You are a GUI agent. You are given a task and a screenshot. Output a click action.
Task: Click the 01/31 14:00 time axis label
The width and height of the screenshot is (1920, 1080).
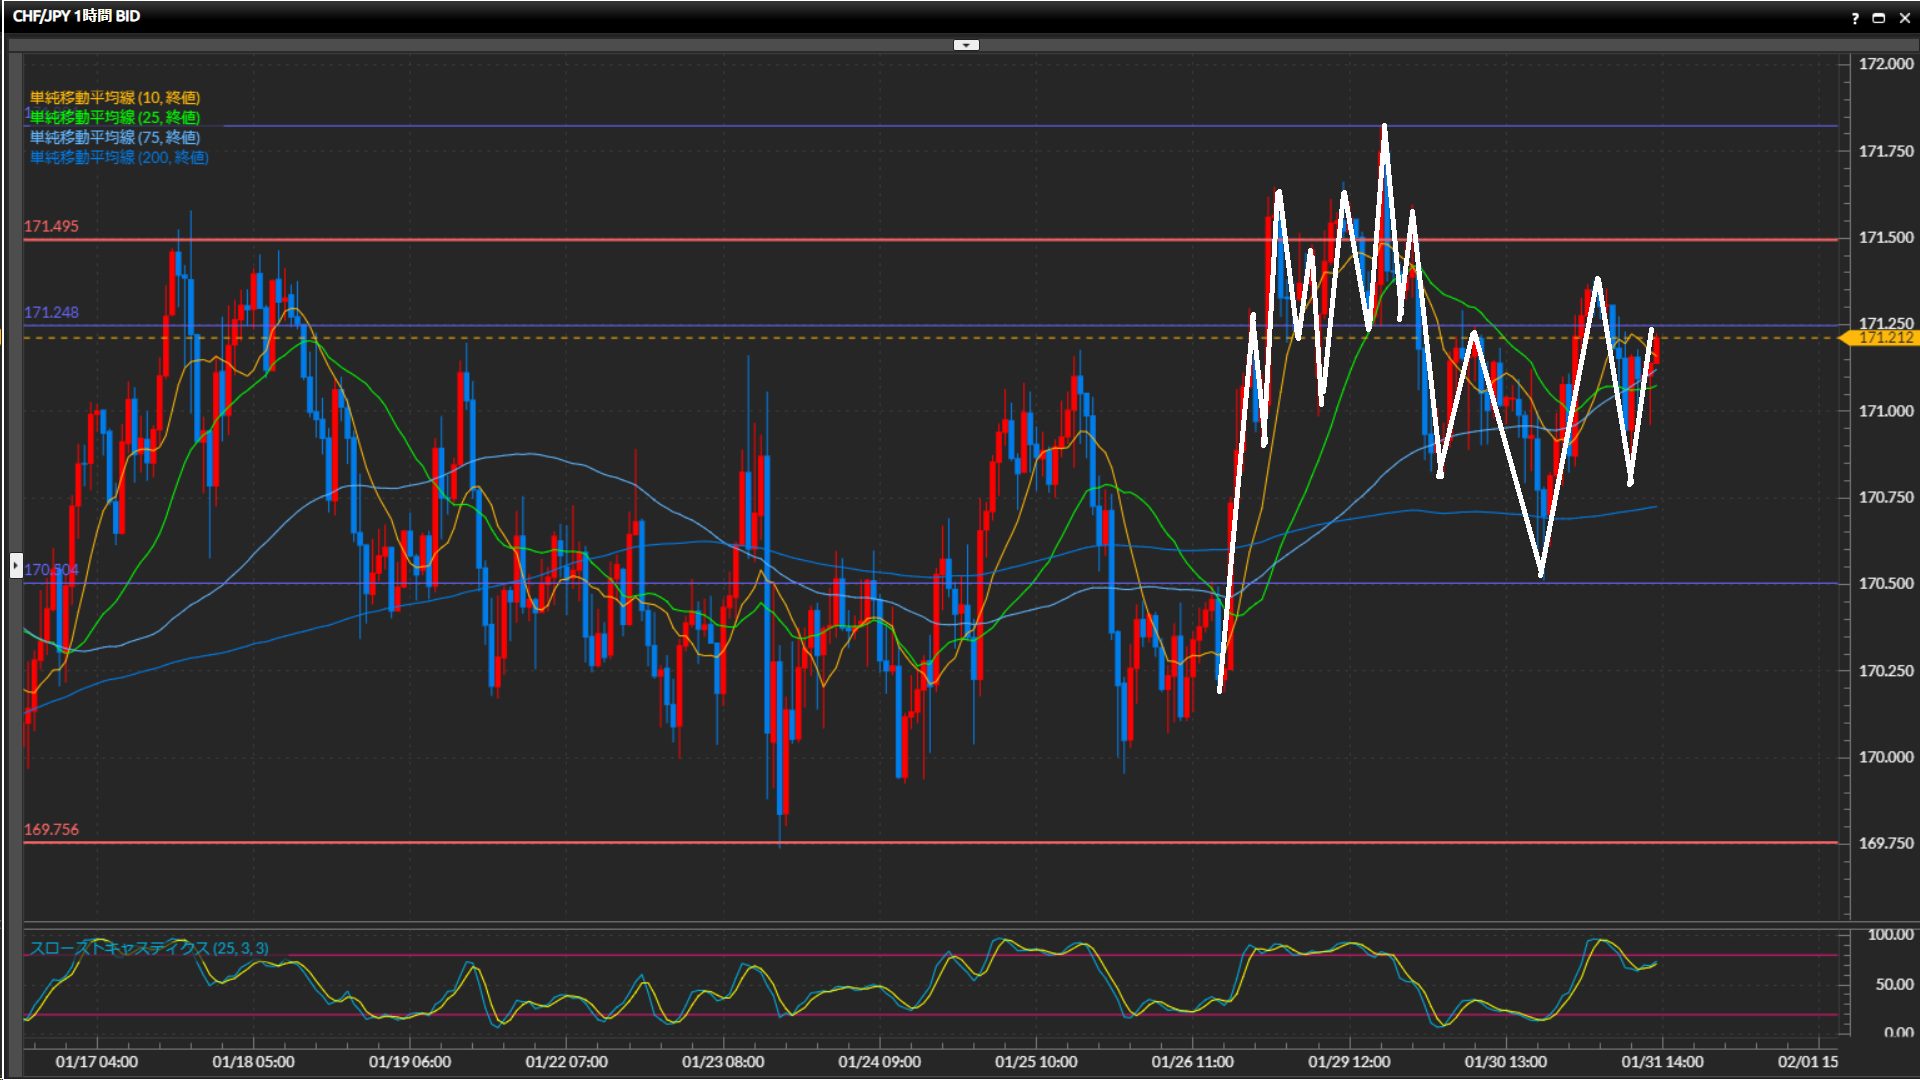click(x=1662, y=1062)
